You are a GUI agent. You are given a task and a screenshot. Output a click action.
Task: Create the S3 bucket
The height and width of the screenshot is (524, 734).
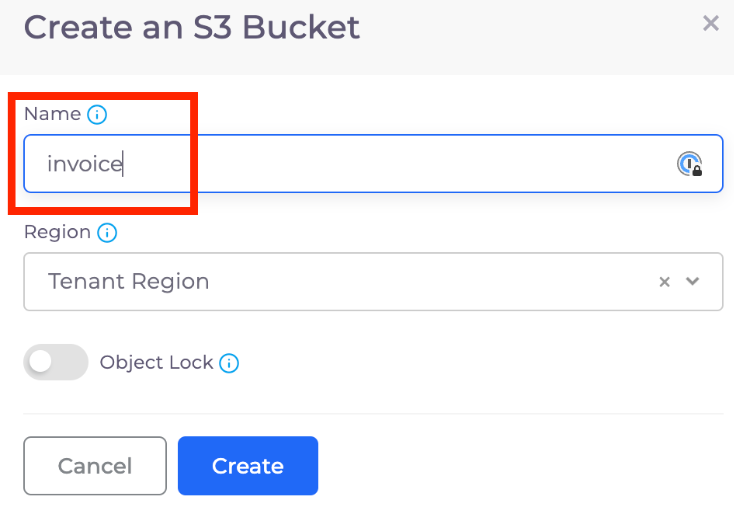point(248,465)
